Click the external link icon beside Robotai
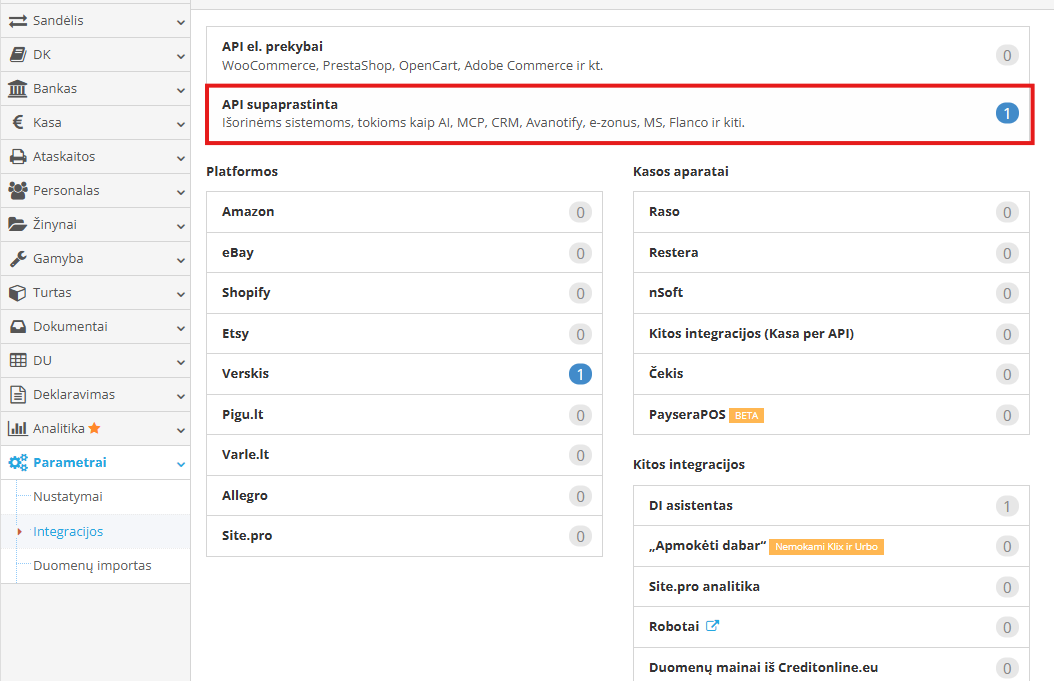Image resolution: width=1054 pixels, height=681 pixels. pyautogui.click(x=713, y=626)
